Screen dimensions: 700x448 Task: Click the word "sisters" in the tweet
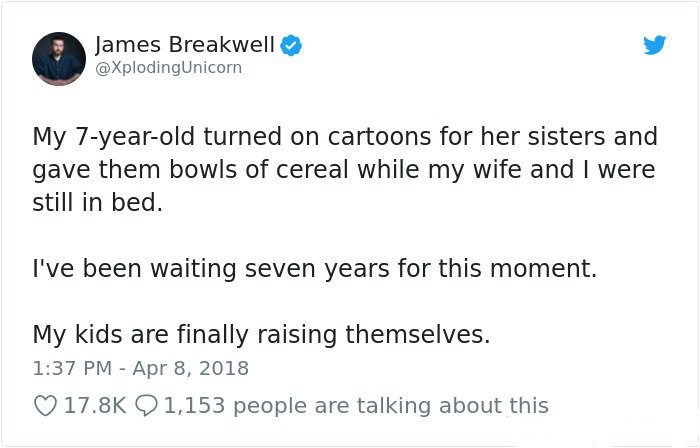[x=567, y=136]
